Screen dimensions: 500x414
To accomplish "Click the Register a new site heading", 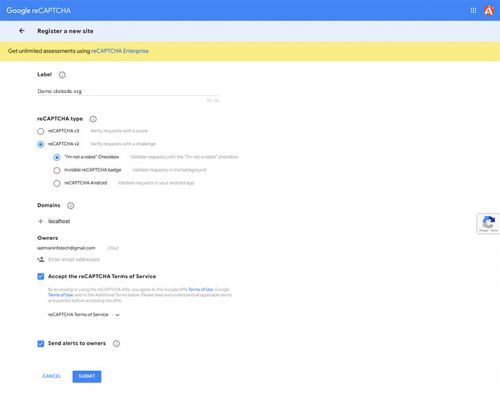I will [x=65, y=31].
